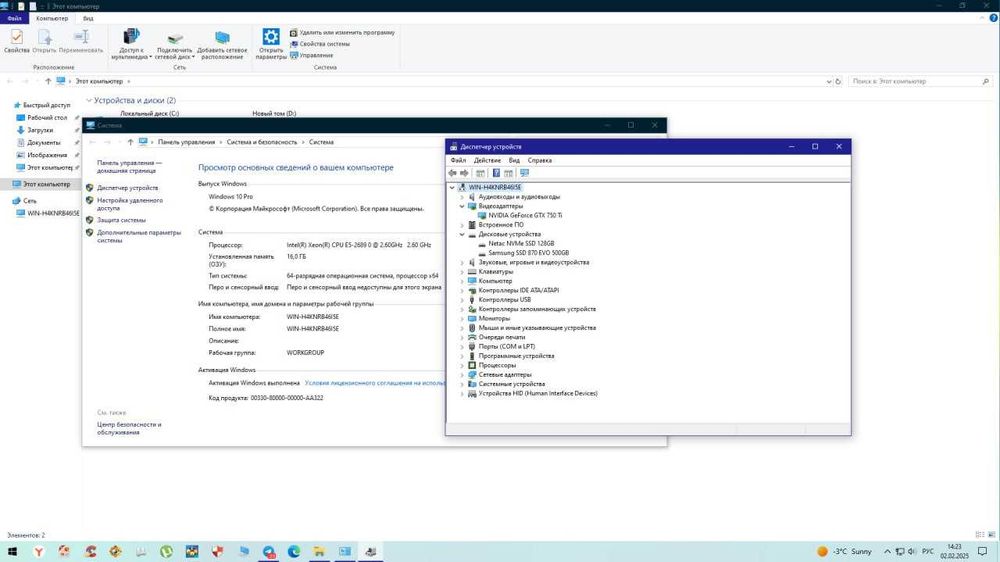
Task: Expand the Аудиовходы и аудиовыходы category
Action: [462, 197]
